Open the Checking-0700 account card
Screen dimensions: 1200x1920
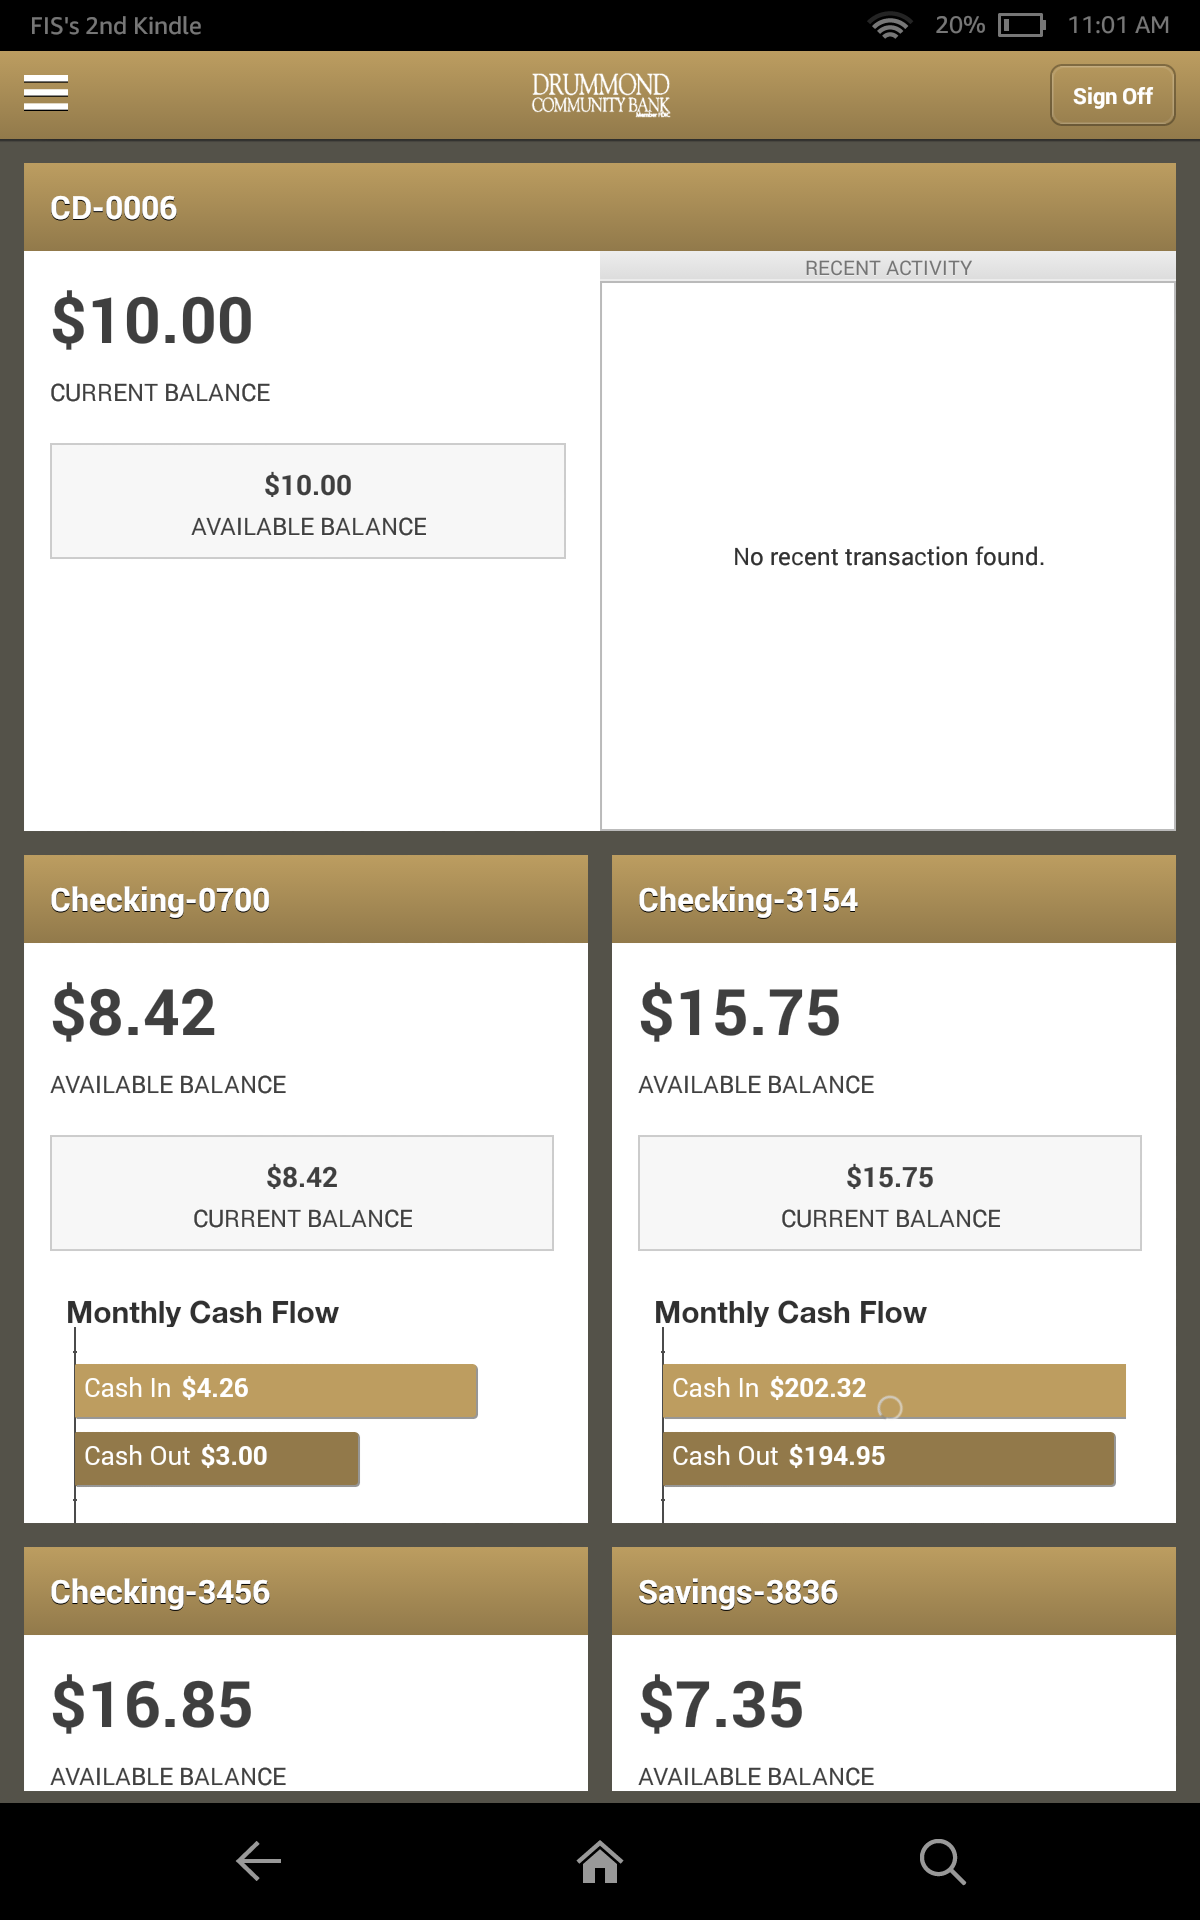160,899
